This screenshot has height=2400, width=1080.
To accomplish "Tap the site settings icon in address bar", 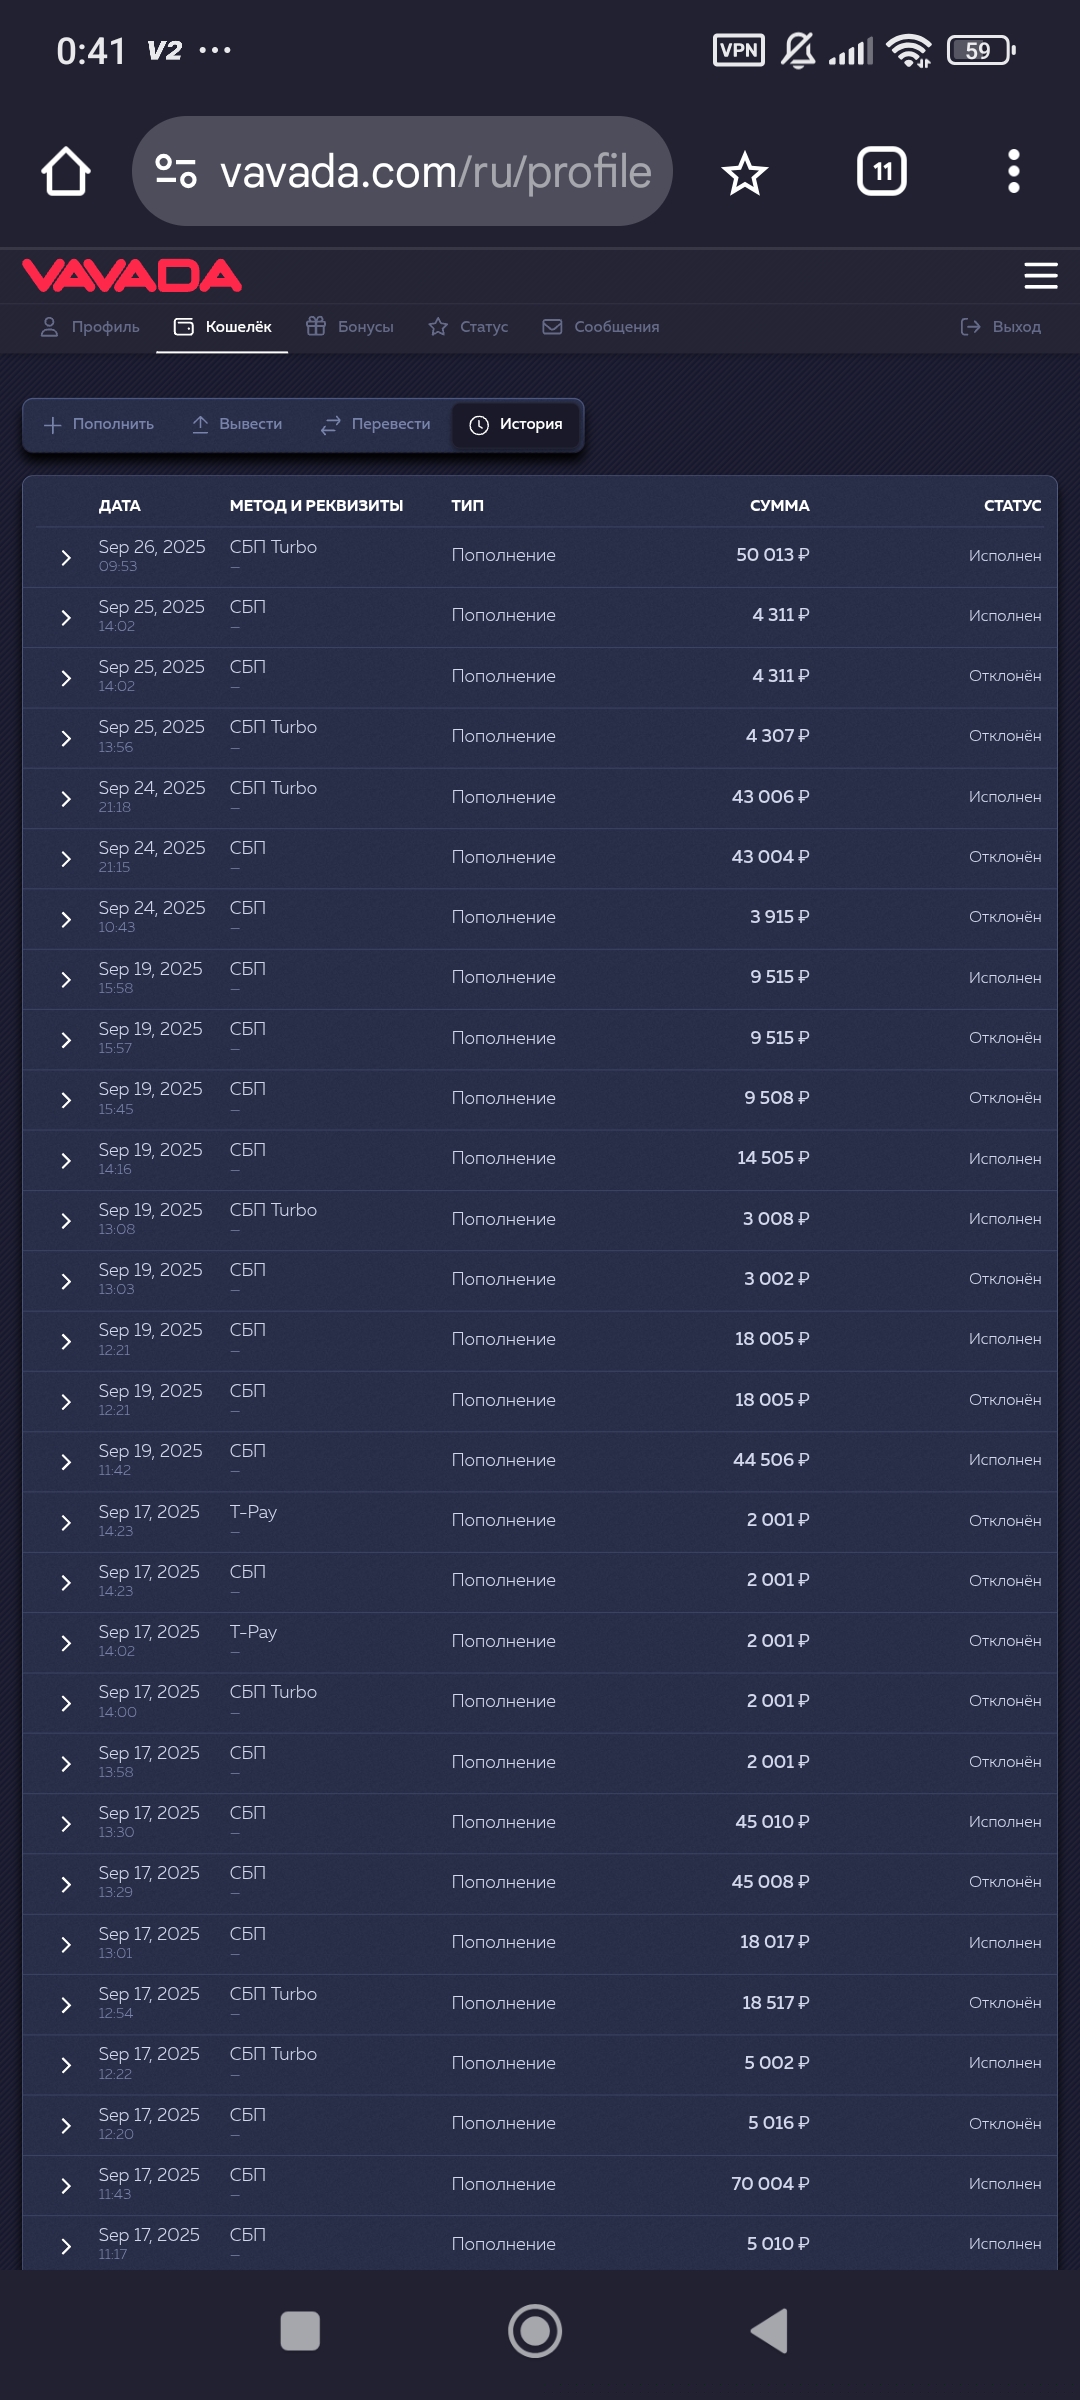I will [176, 172].
